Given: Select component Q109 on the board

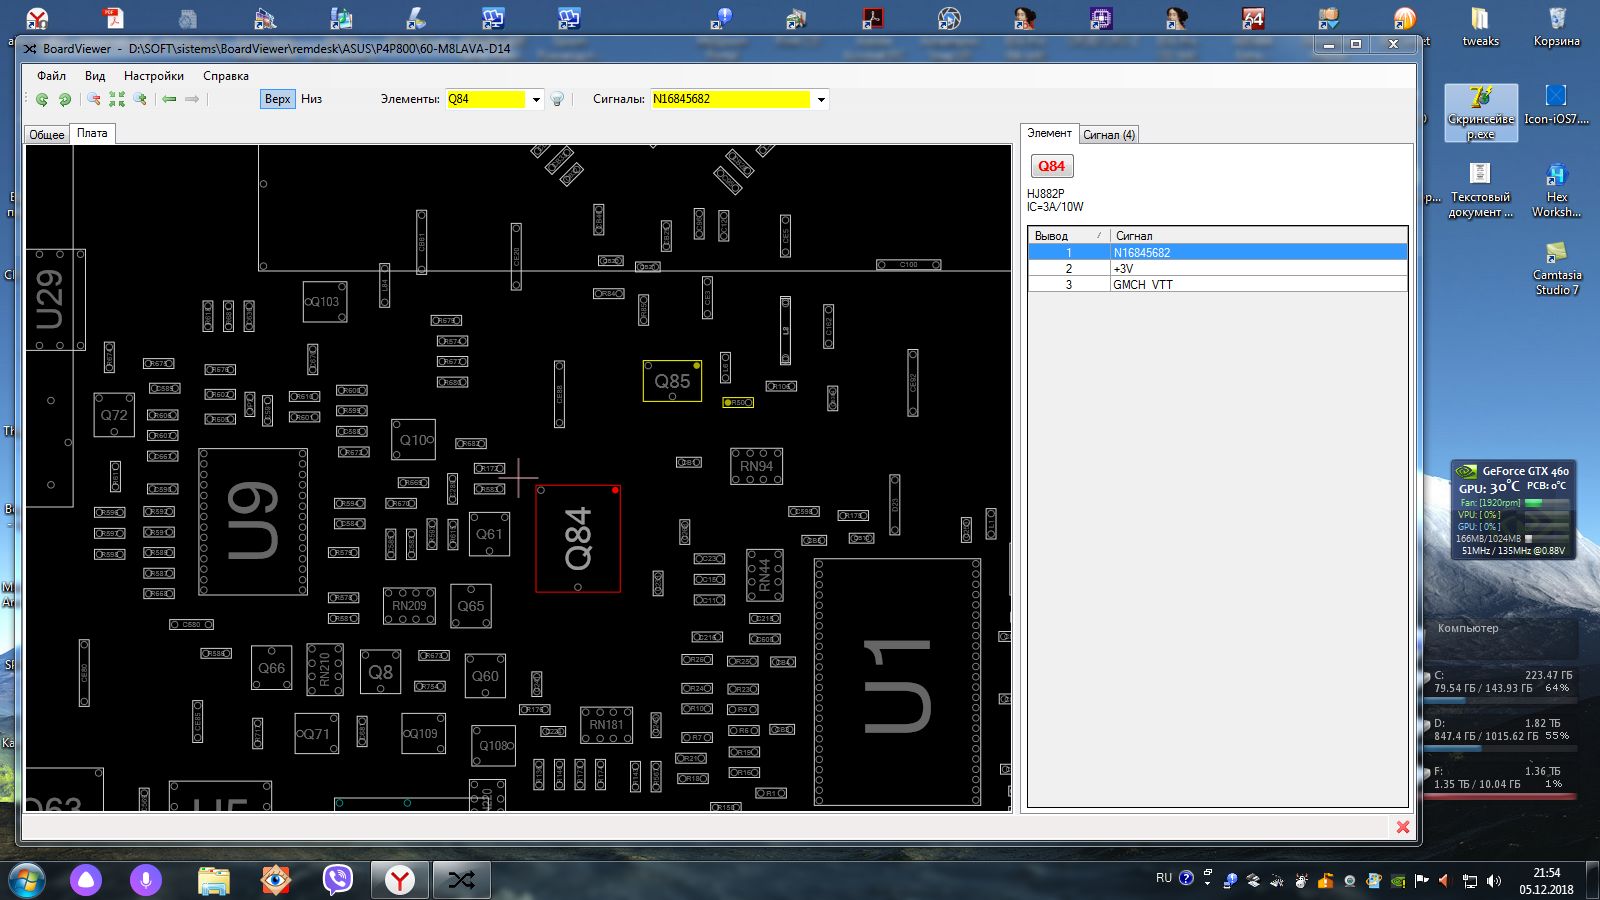Looking at the screenshot, I should pyautogui.click(x=423, y=734).
